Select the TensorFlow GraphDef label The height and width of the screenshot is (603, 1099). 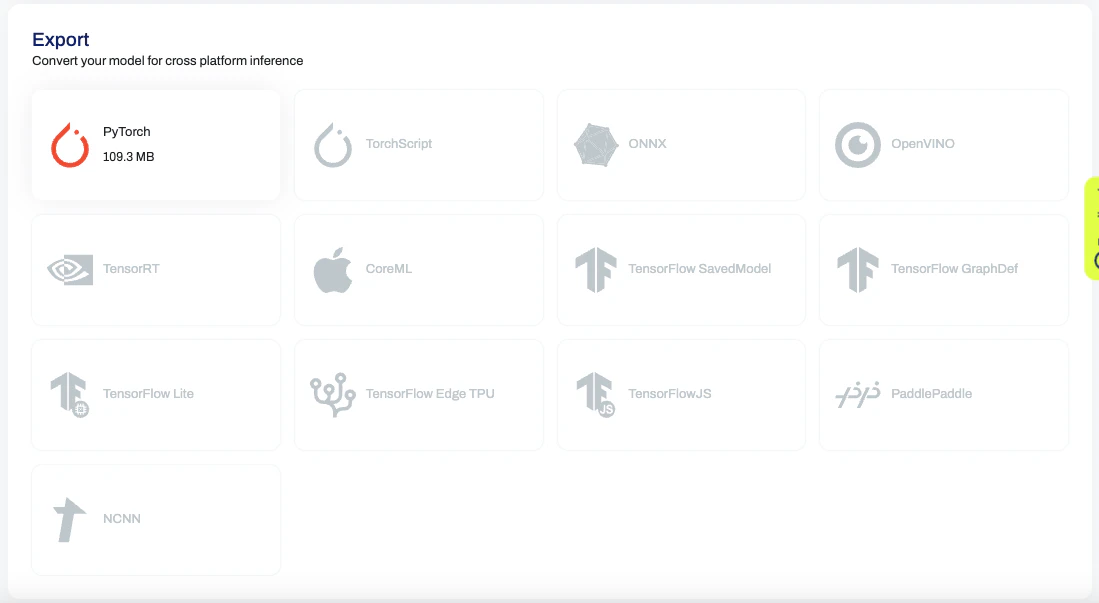(954, 269)
